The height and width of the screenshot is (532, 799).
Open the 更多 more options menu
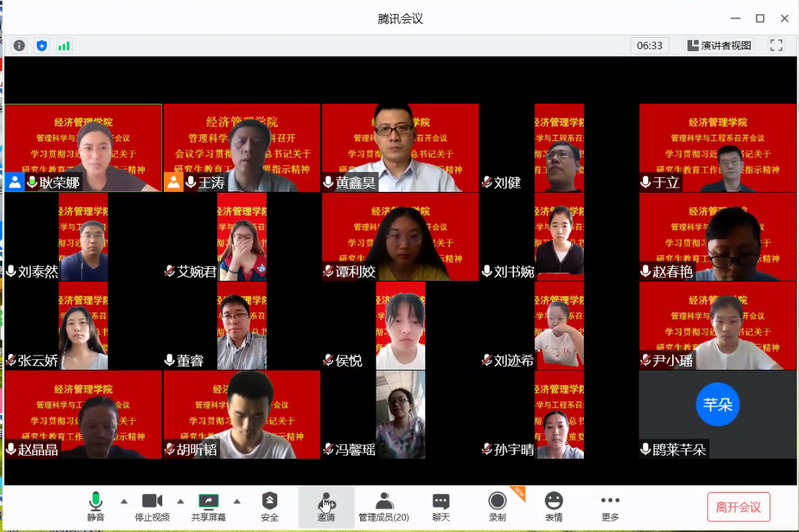[x=610, y=505]
